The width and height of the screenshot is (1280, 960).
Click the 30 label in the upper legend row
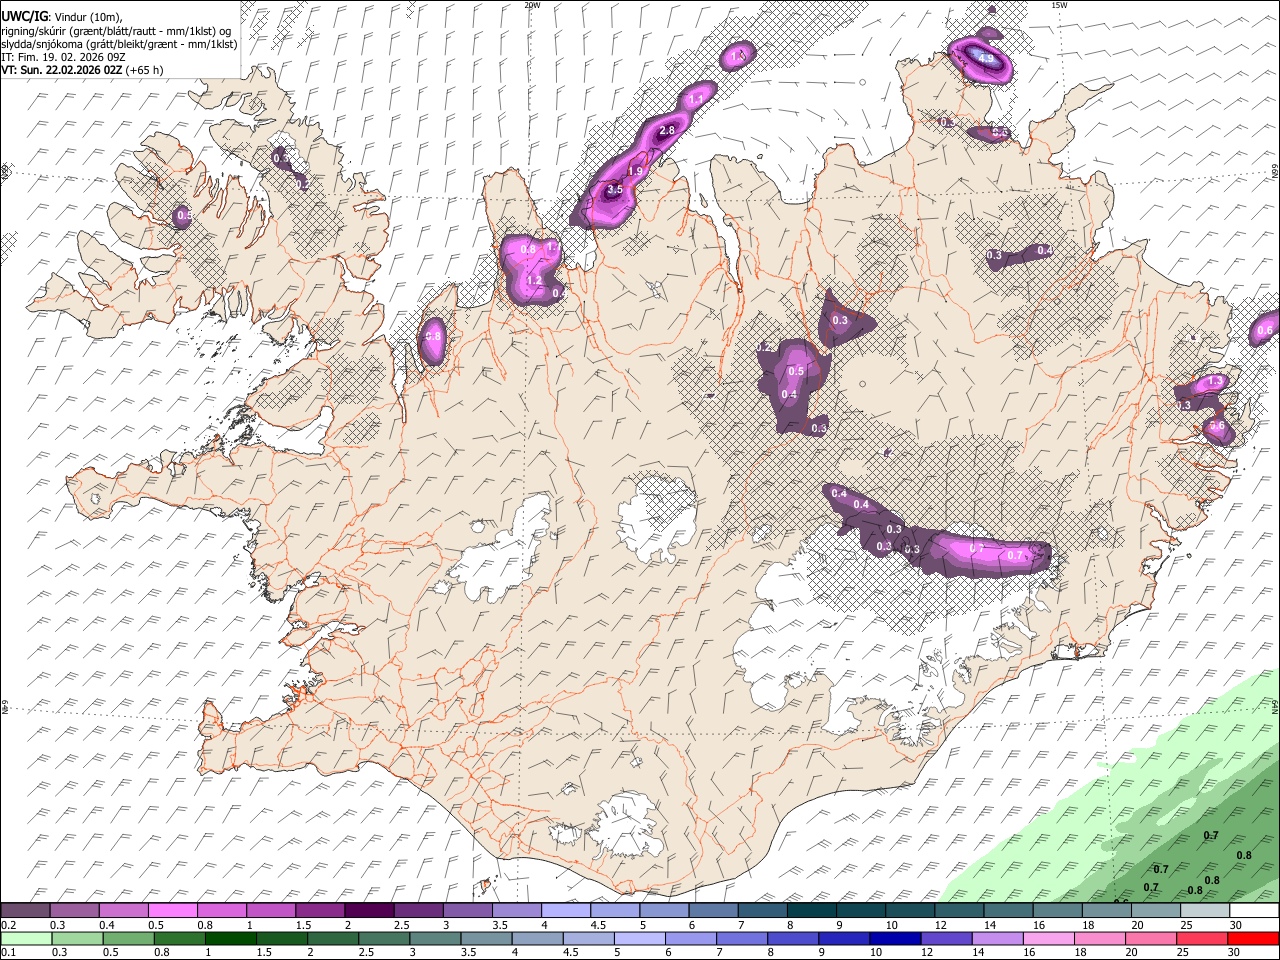coord(1235,925)
